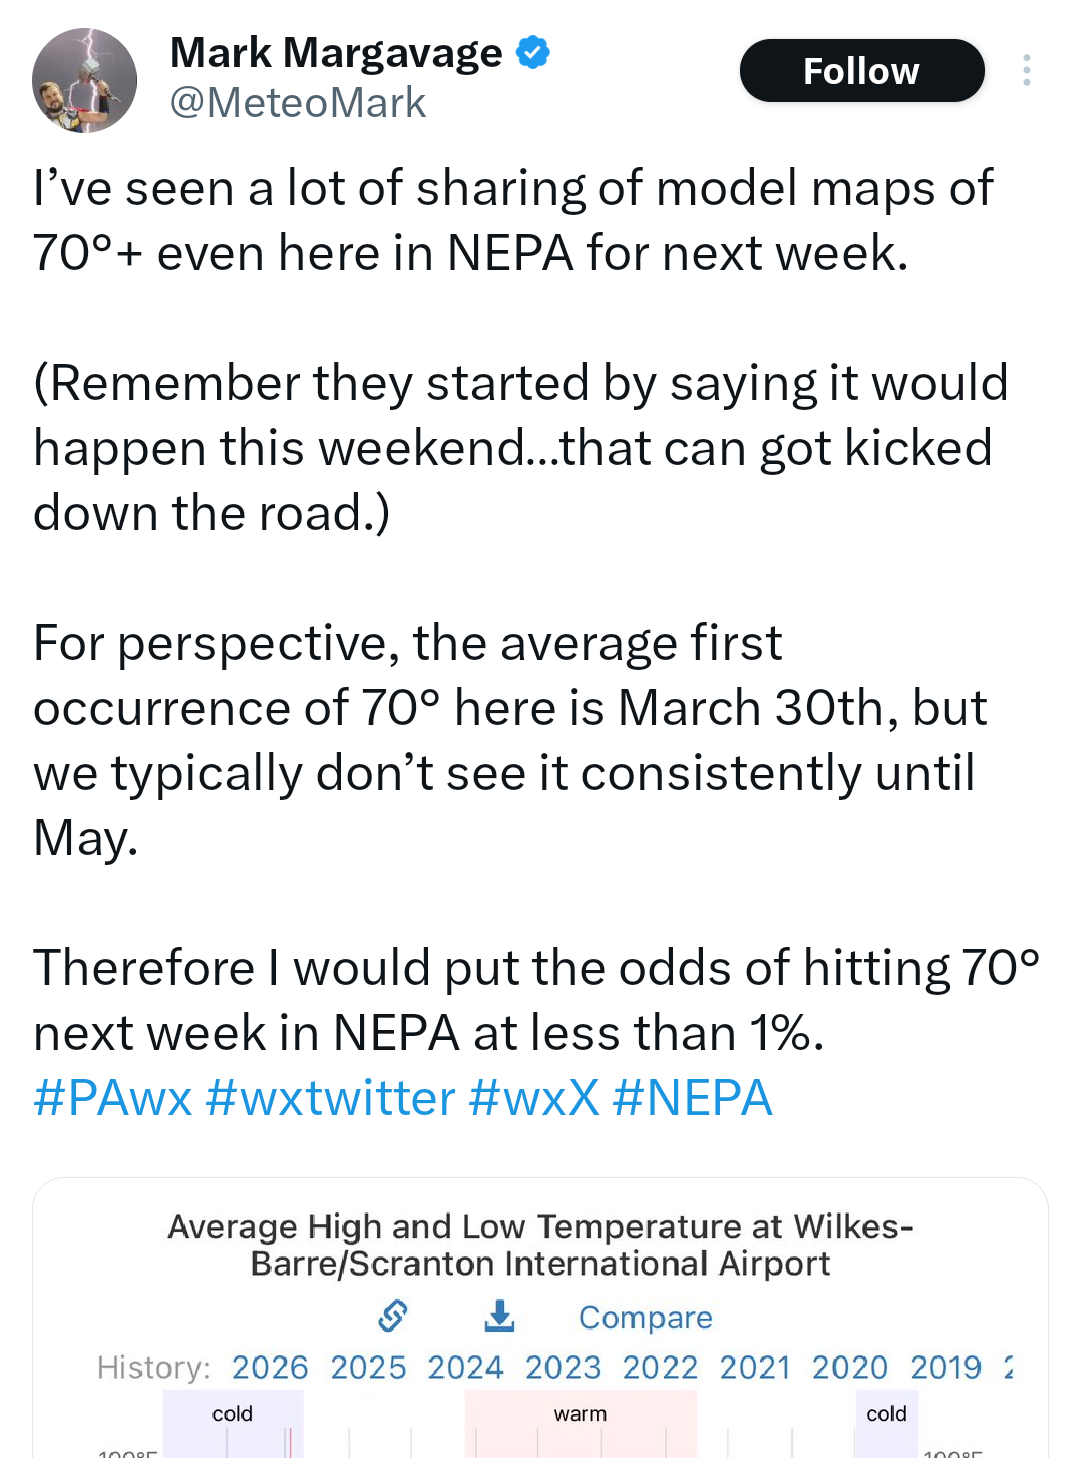This screenshot has width=1072, height=1458.
Task: Click the warm season band label
Action: click(580, 1414)
